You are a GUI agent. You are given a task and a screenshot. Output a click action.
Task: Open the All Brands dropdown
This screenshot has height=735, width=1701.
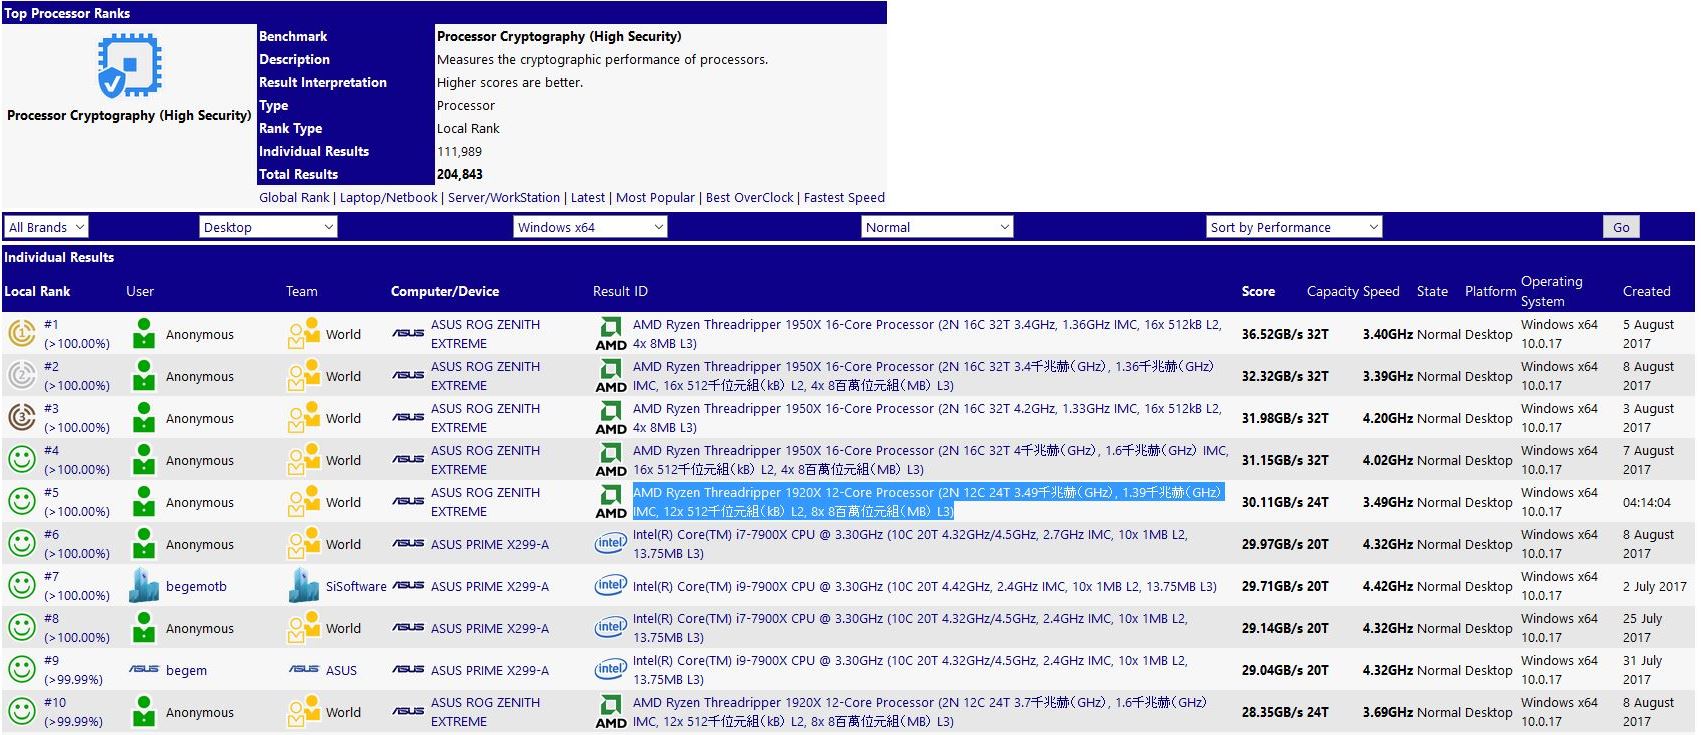46,227
